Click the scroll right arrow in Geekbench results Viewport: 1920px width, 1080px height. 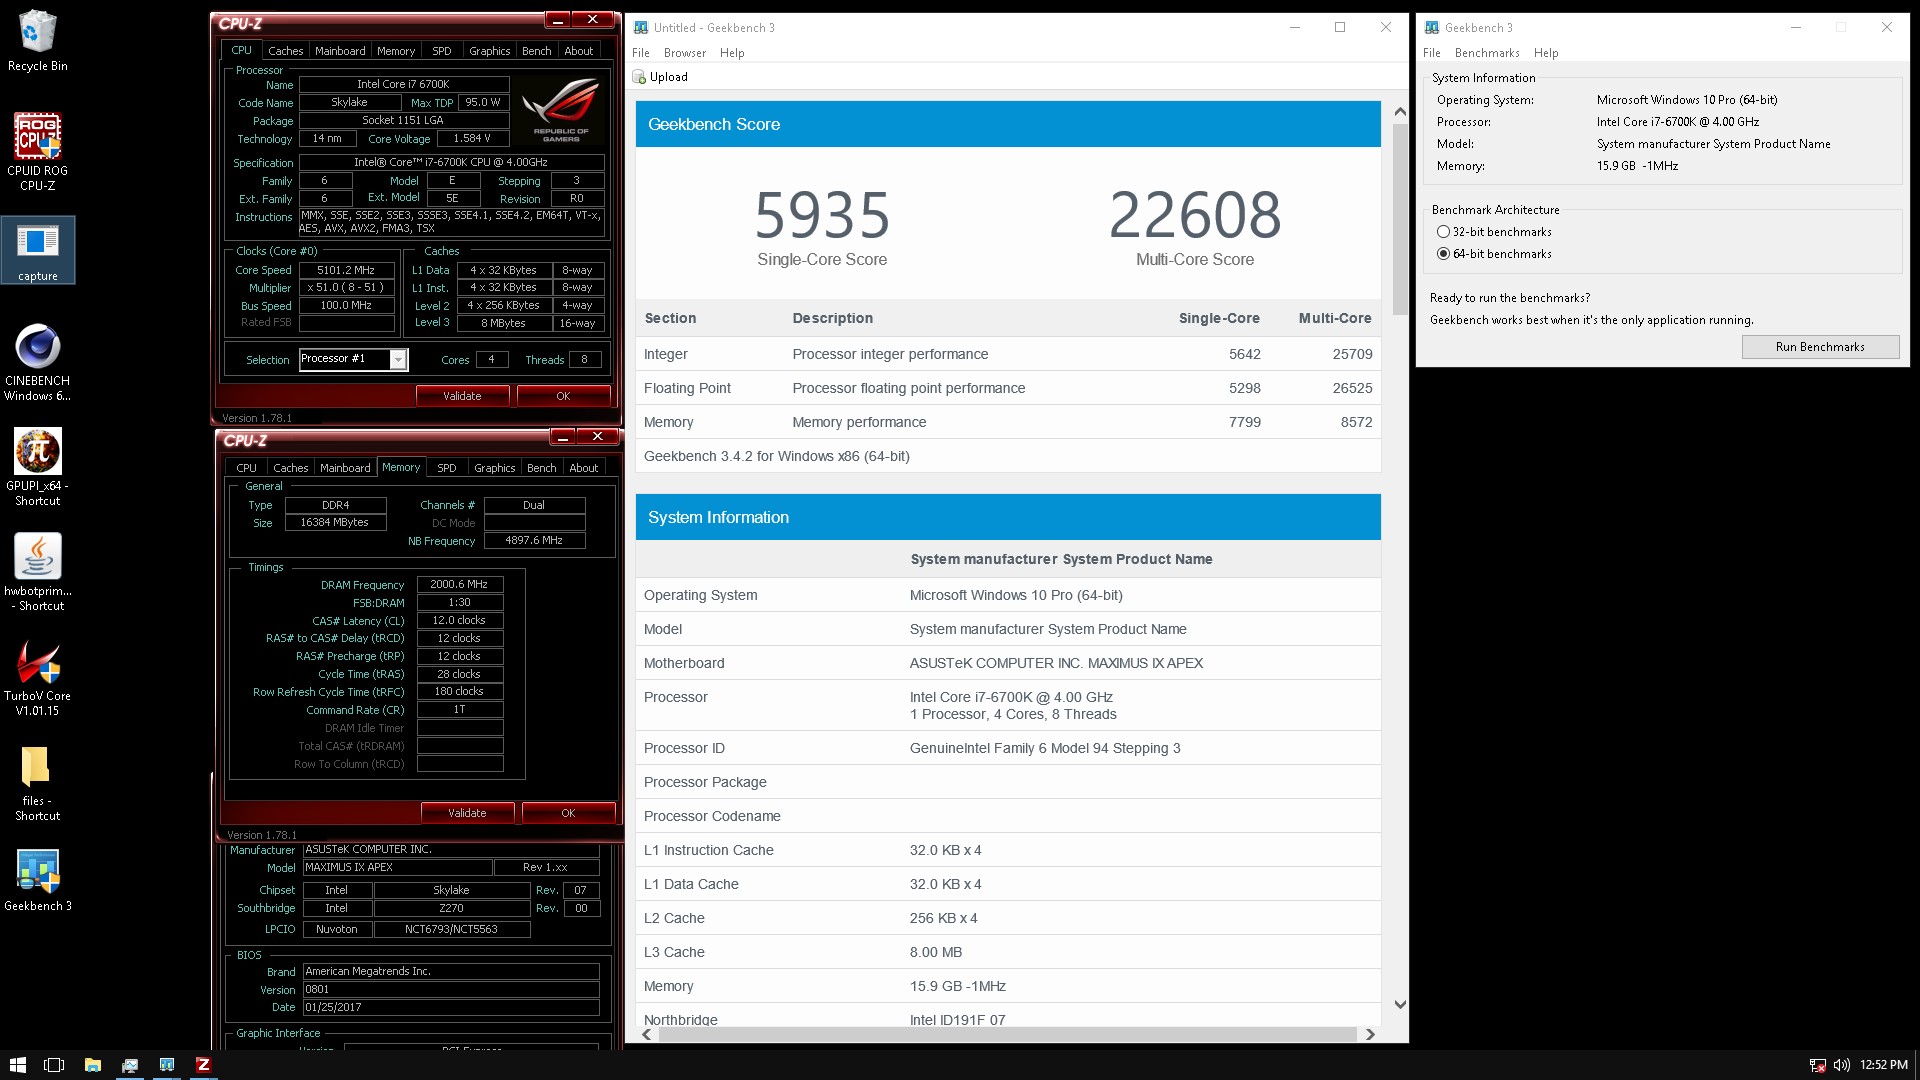[x=1370, y=1034]
